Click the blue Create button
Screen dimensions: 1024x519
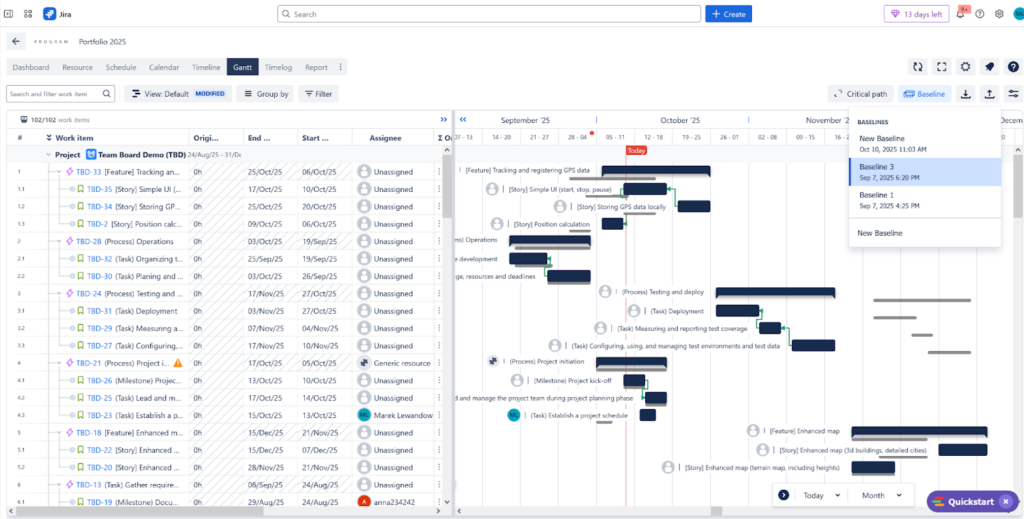728,14
